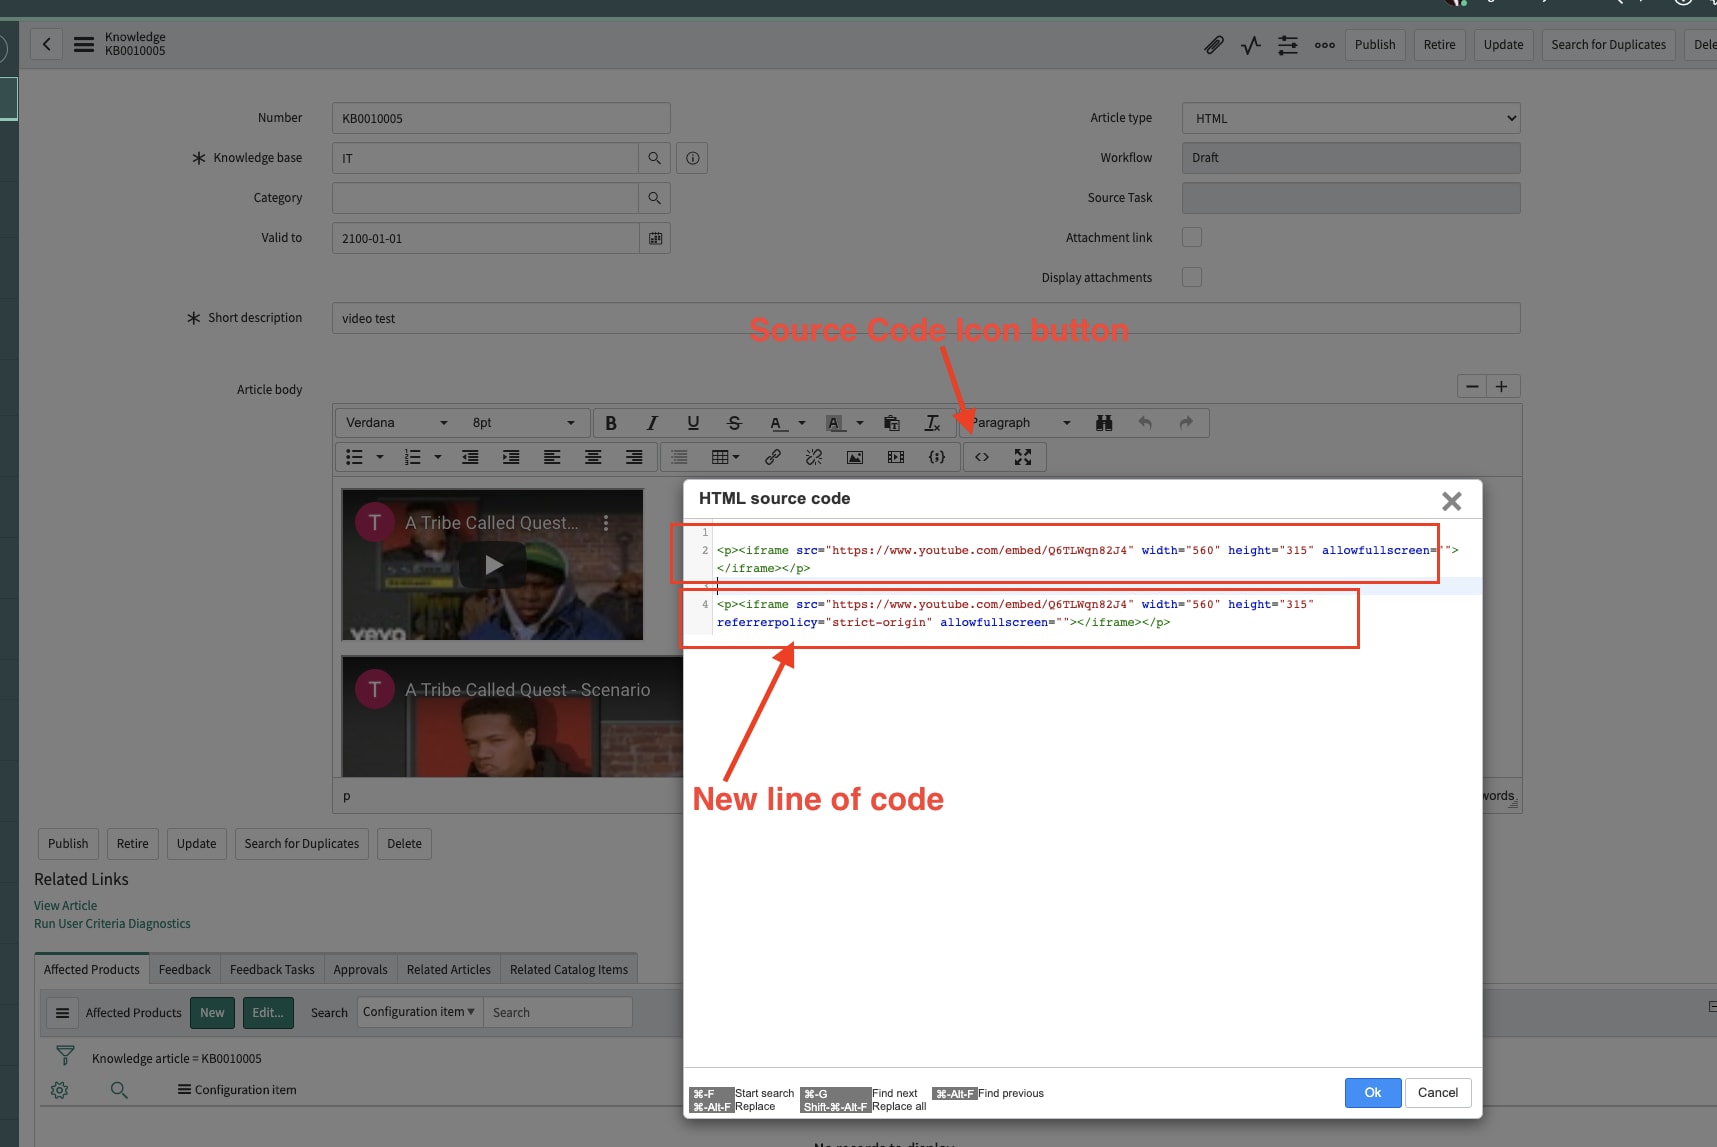Screen dimensions: 1717x1147
Task: Click the Publish button
Action: [x=67, y=843]
